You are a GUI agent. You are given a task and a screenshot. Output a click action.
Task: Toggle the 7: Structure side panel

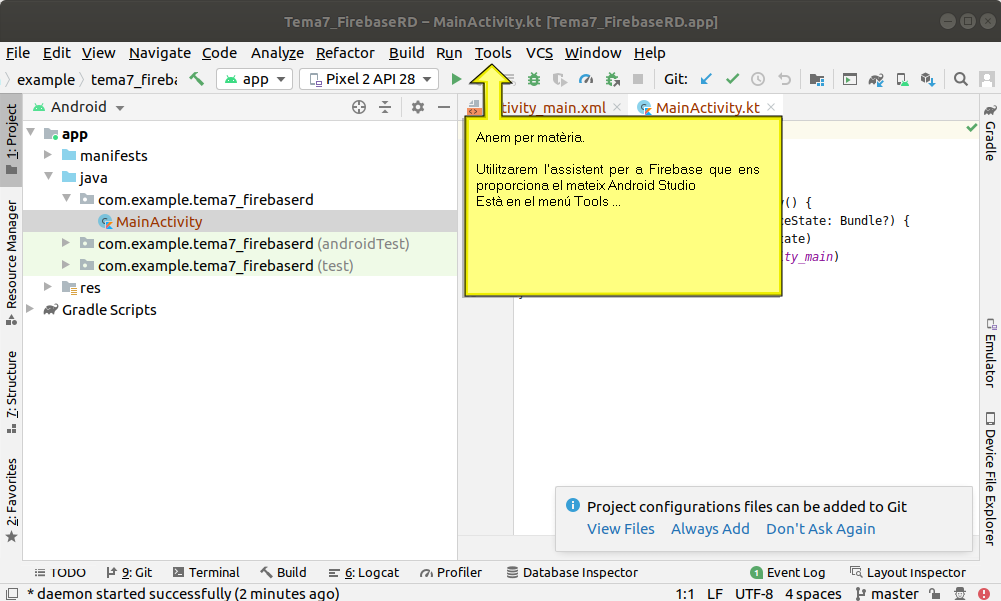(11, 392)
